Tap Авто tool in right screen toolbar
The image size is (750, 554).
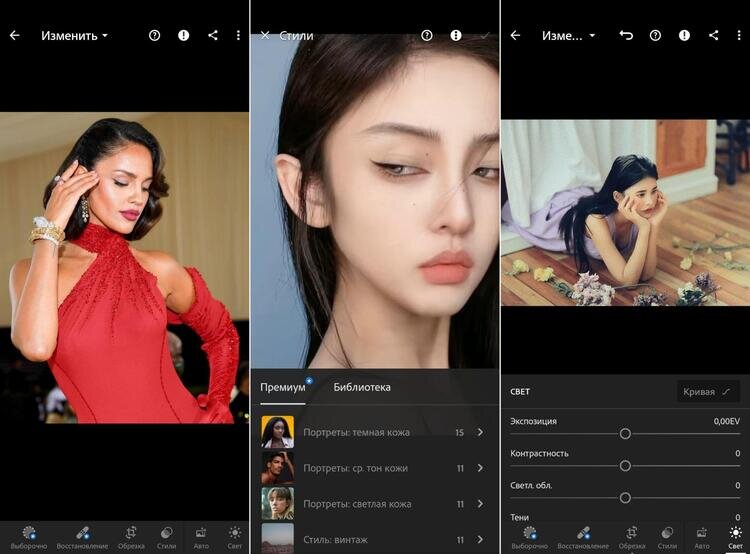702,537
